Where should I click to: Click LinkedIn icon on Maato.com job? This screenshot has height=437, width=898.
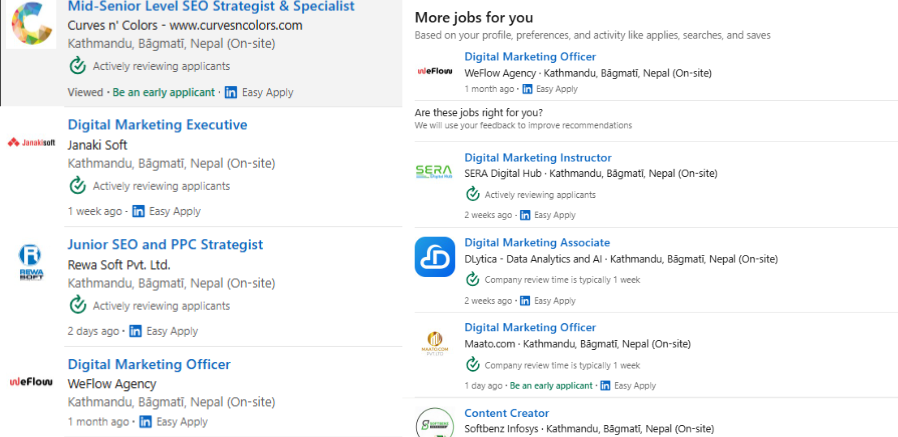(x=605, y=386)
